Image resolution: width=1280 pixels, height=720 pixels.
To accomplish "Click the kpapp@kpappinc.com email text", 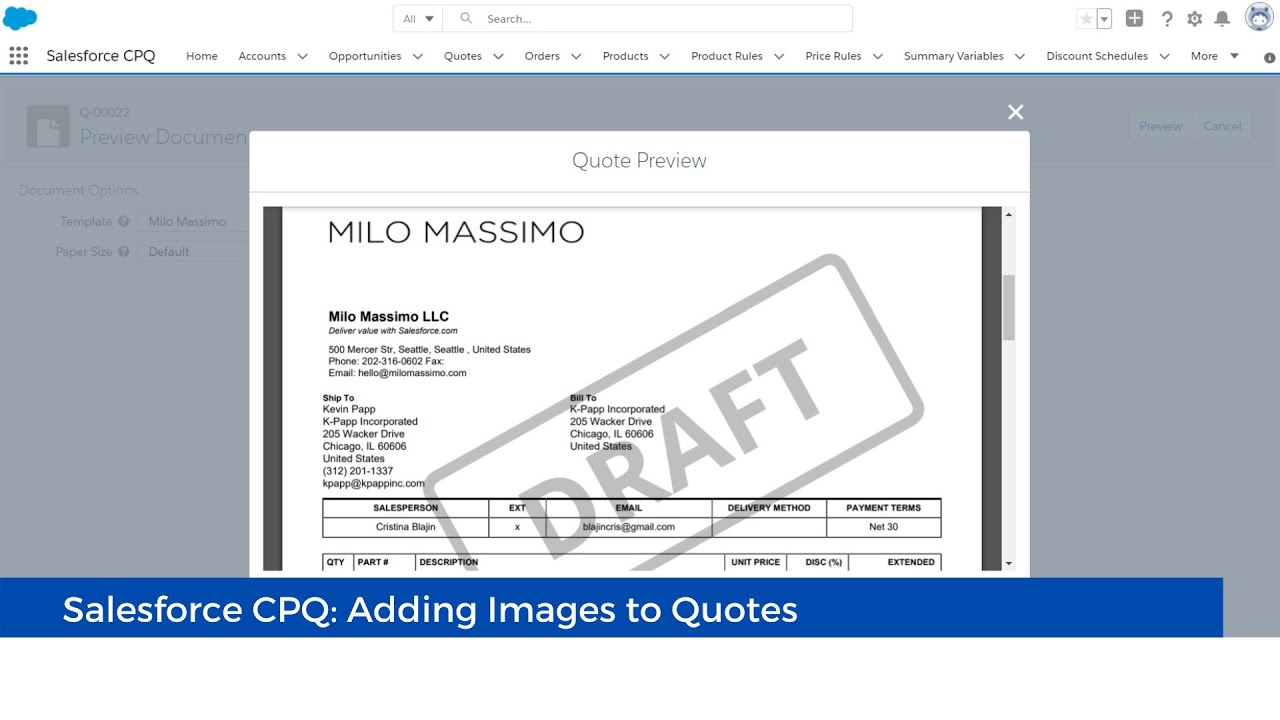I will coord(373,483).
